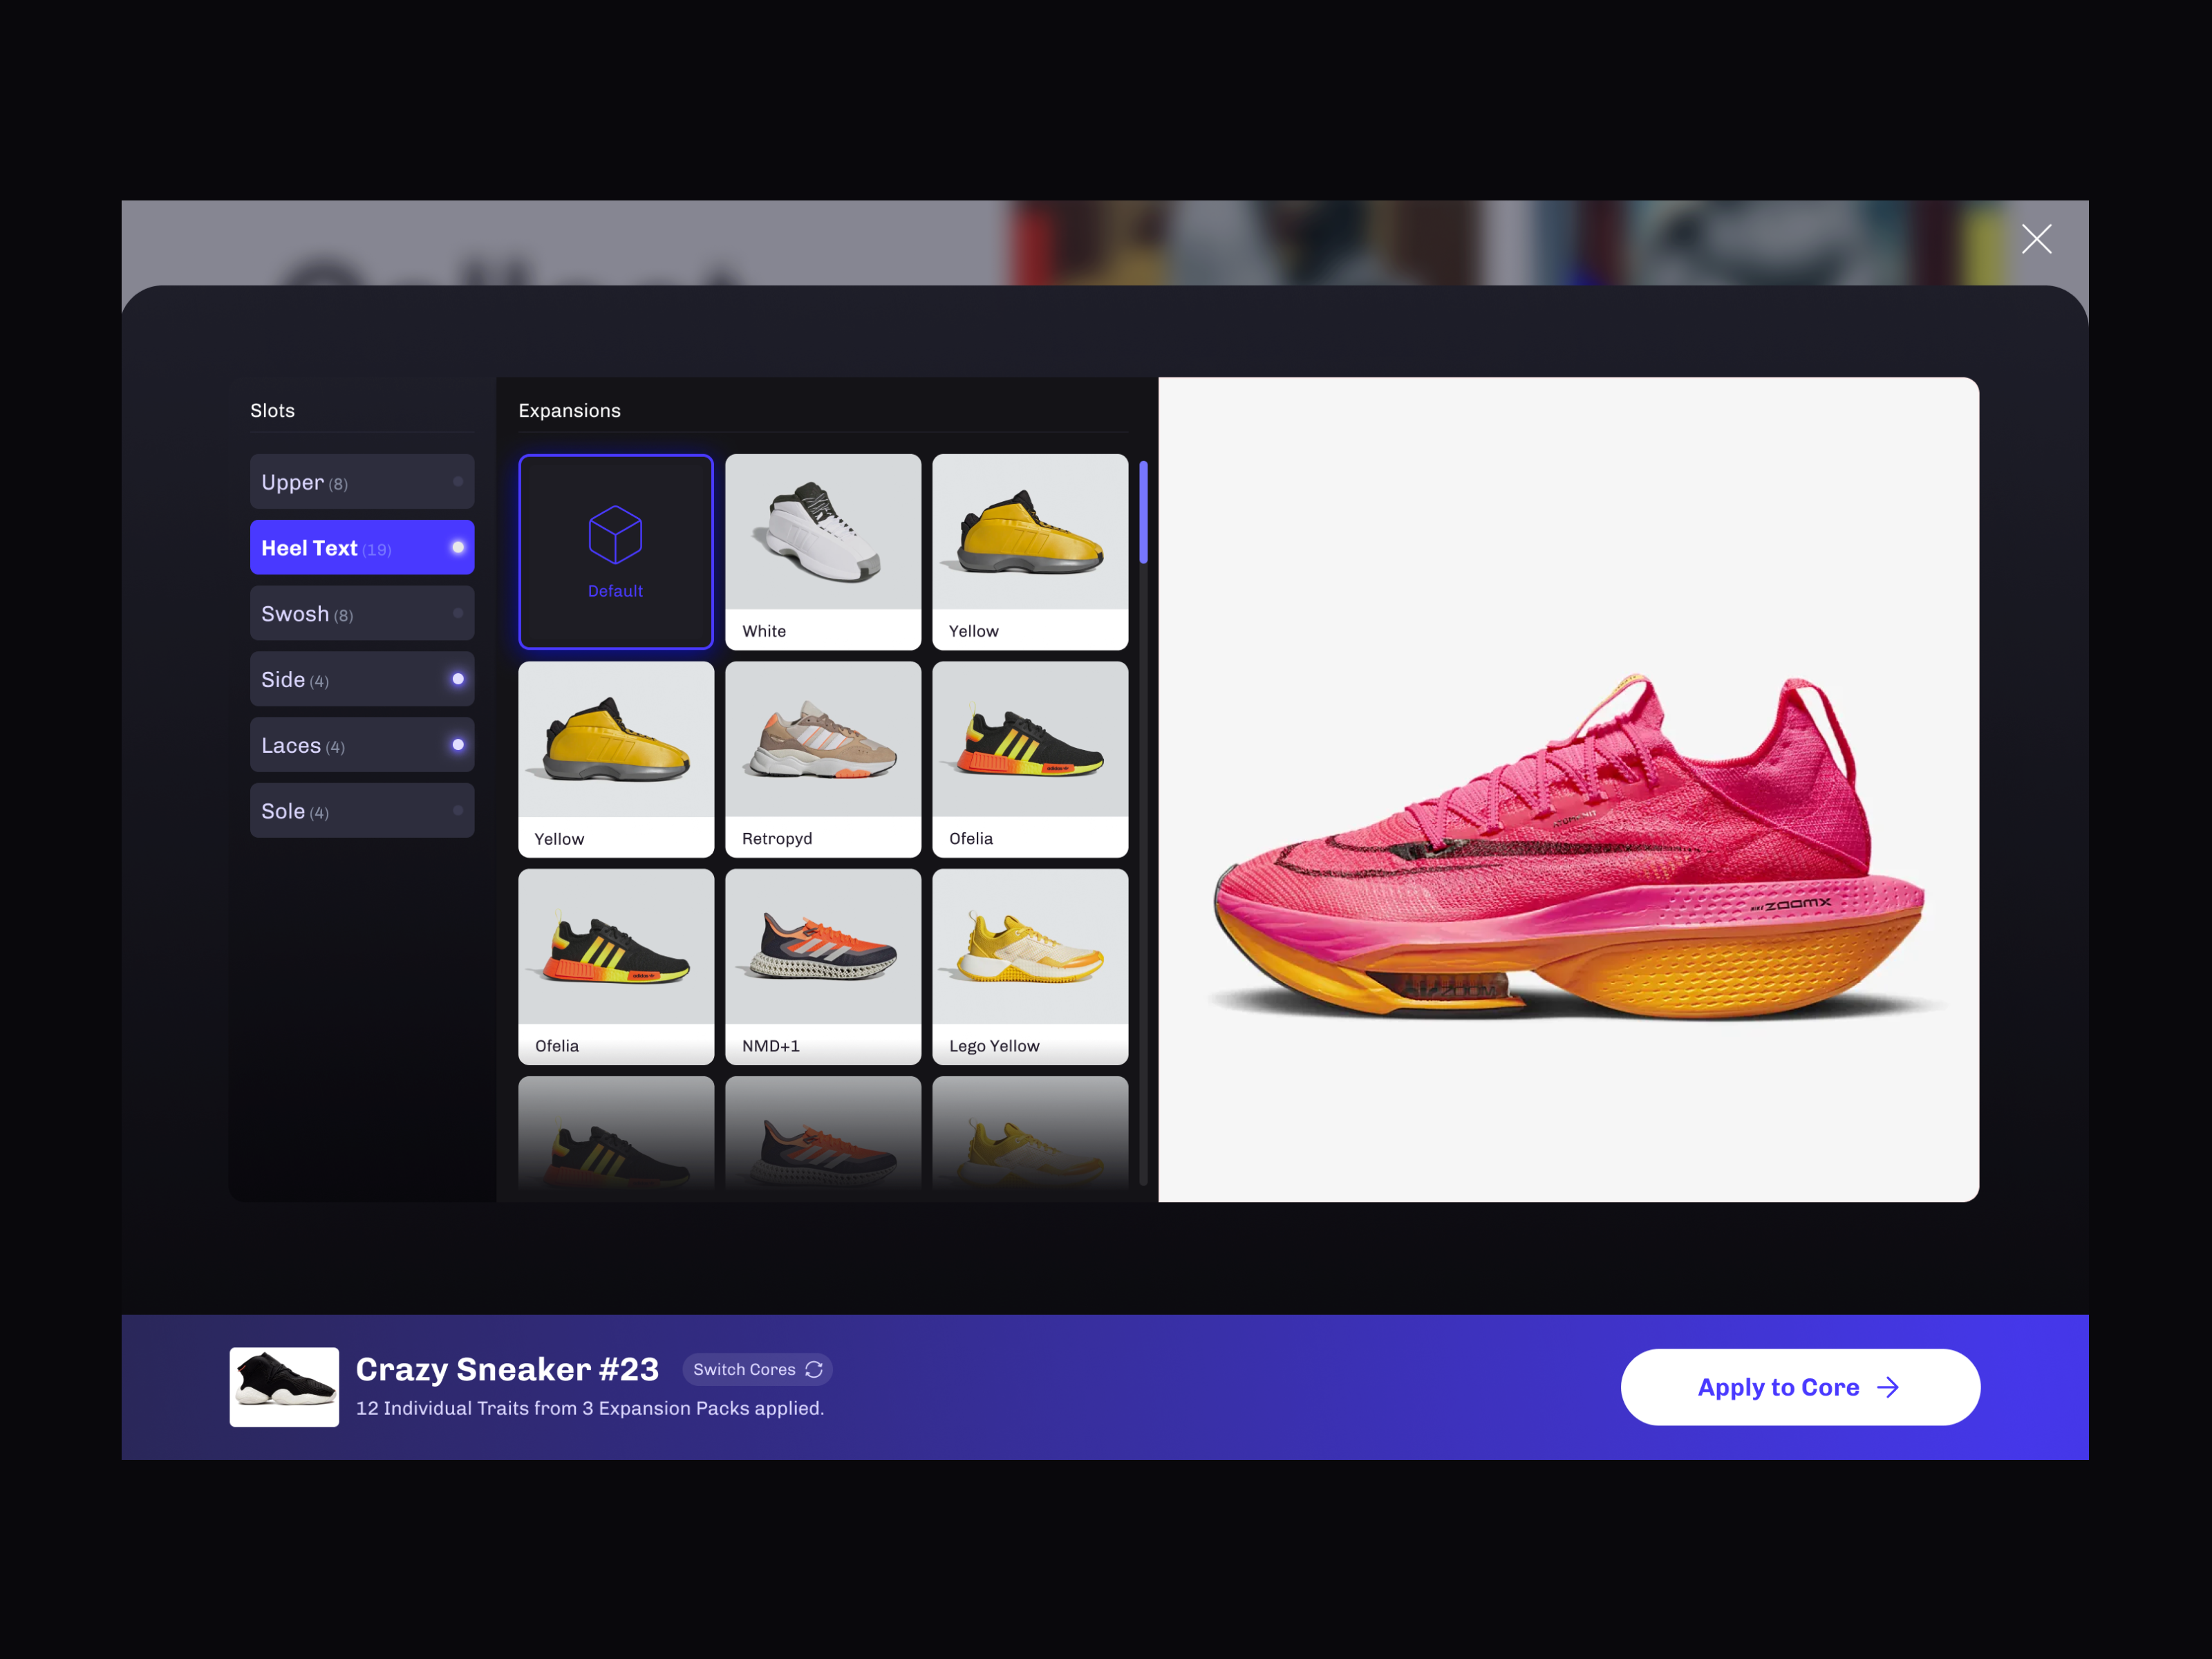Select the first Ofelia sneaker expansion
The image size is (2212, 1659).
pos(1029,758)
